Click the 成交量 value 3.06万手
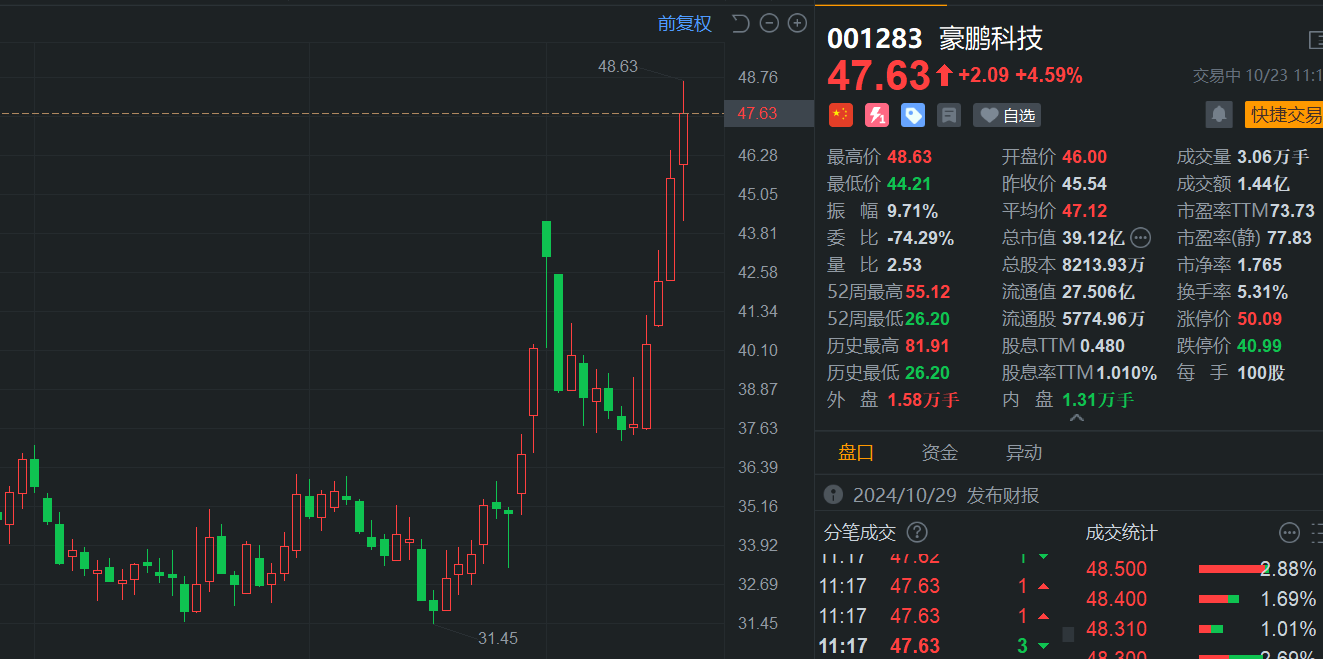The width and height of the screenshot is (1323, 659). click(1273, 157)
